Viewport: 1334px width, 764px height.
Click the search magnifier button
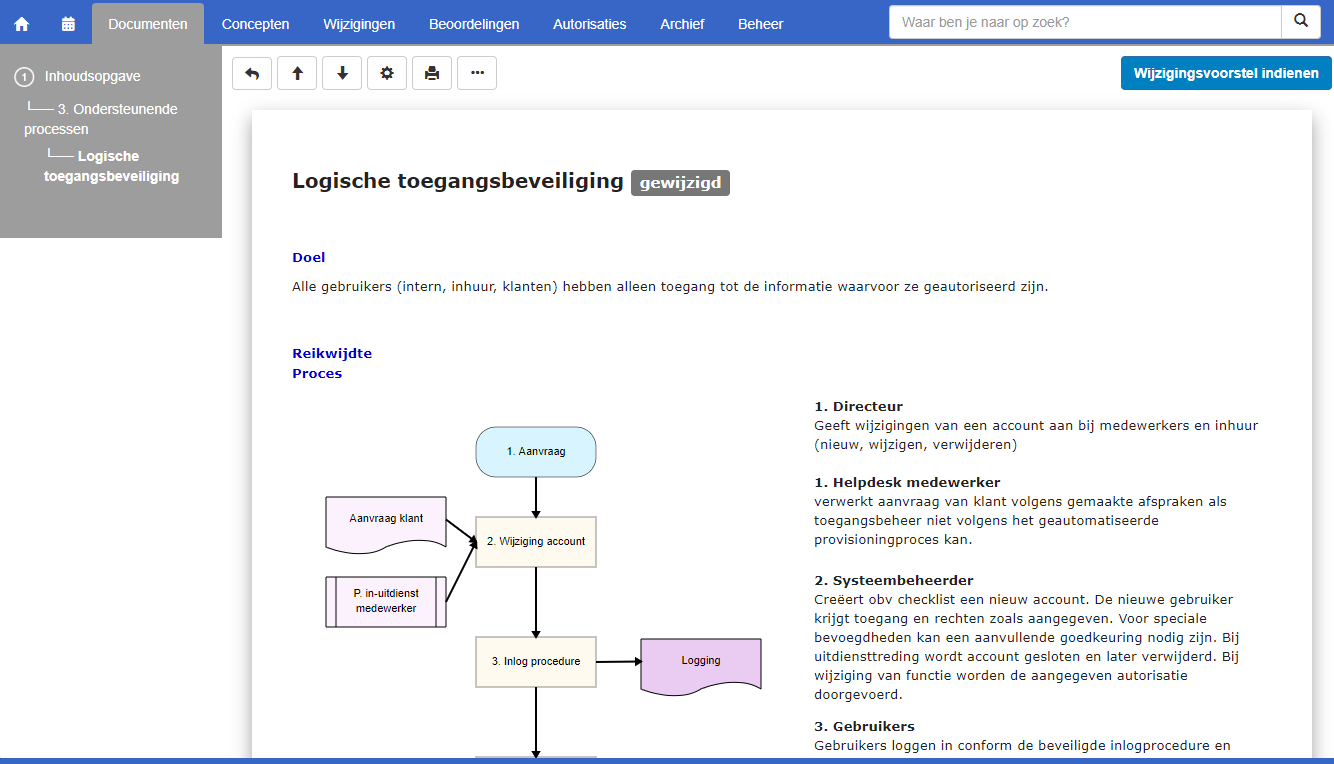tap(1300, 21)
